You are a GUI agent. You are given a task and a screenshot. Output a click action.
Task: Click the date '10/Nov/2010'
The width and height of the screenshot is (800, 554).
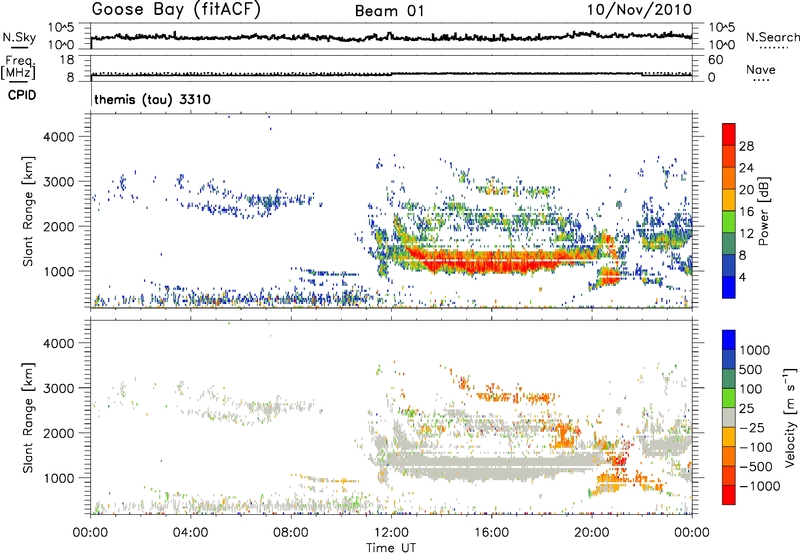(x=640, y=10)
